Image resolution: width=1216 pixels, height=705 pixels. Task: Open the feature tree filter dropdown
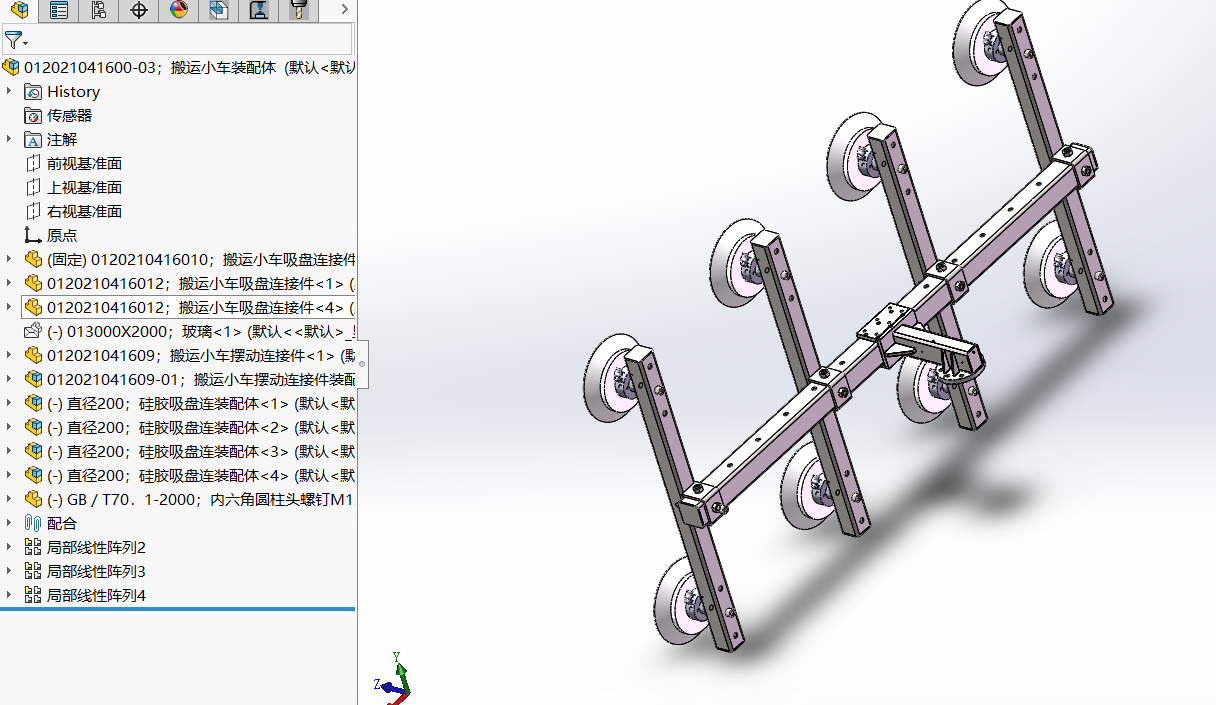tap(16, 40)
